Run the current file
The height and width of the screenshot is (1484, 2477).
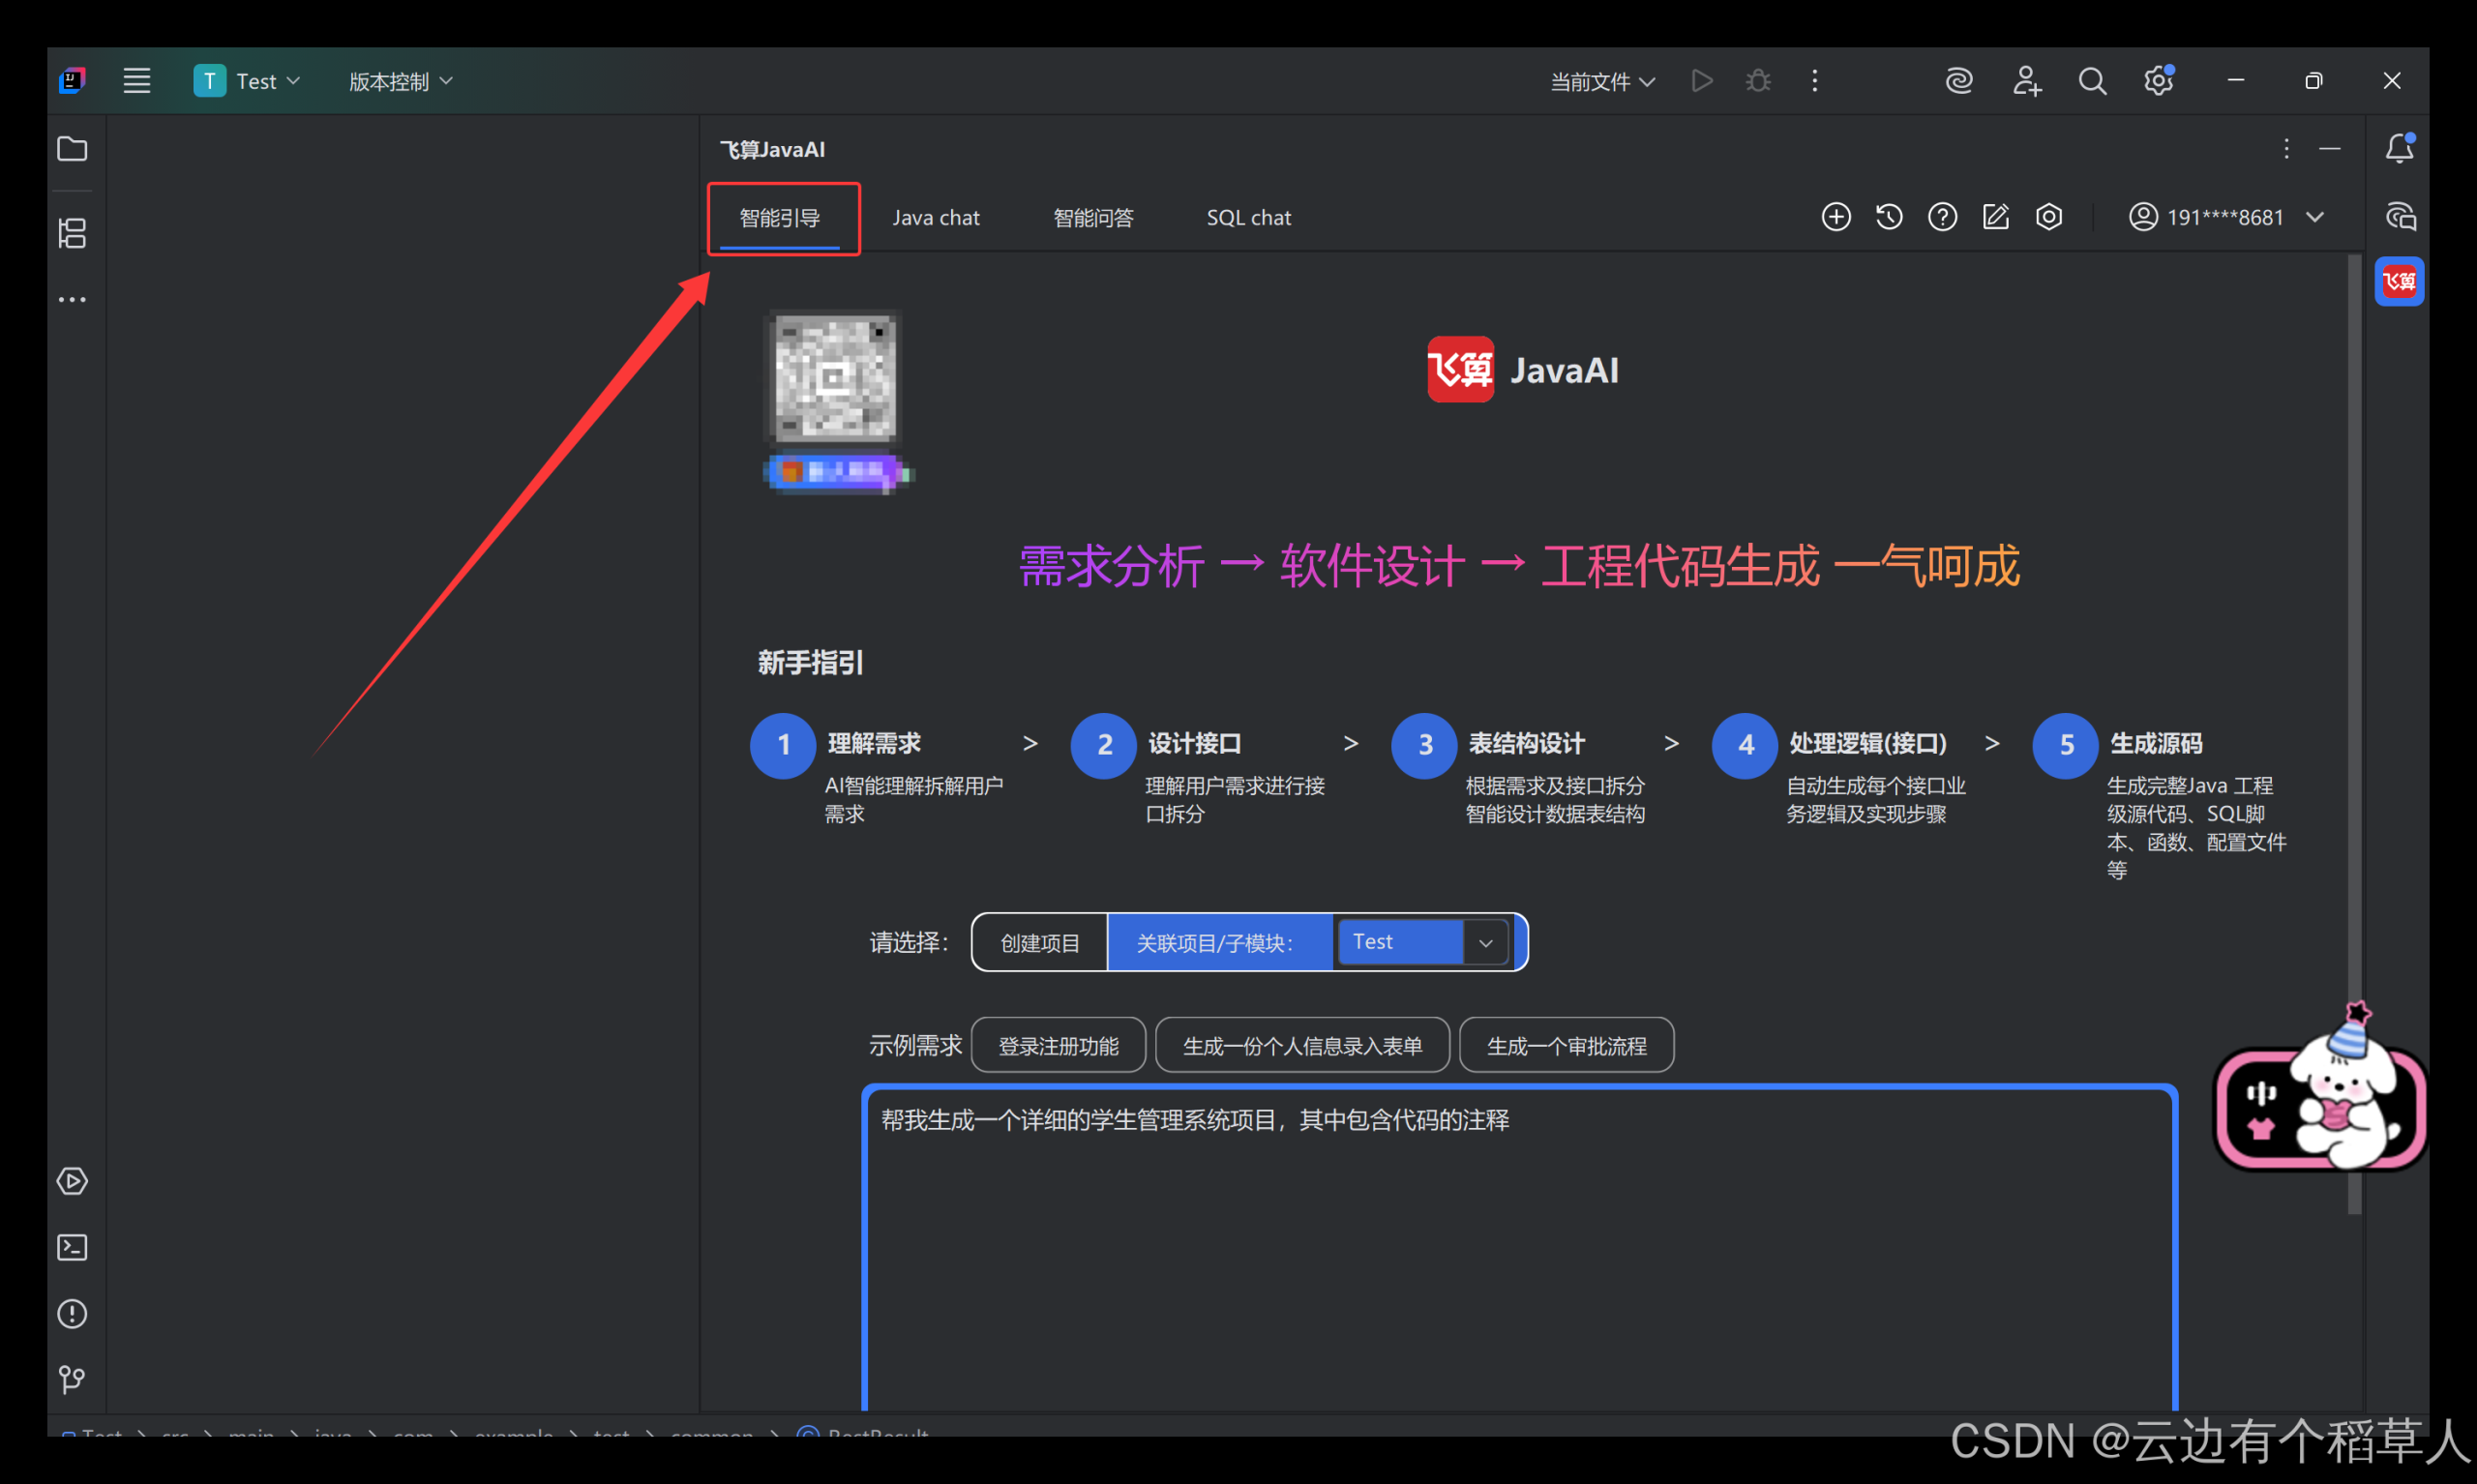click(1701, 81)
